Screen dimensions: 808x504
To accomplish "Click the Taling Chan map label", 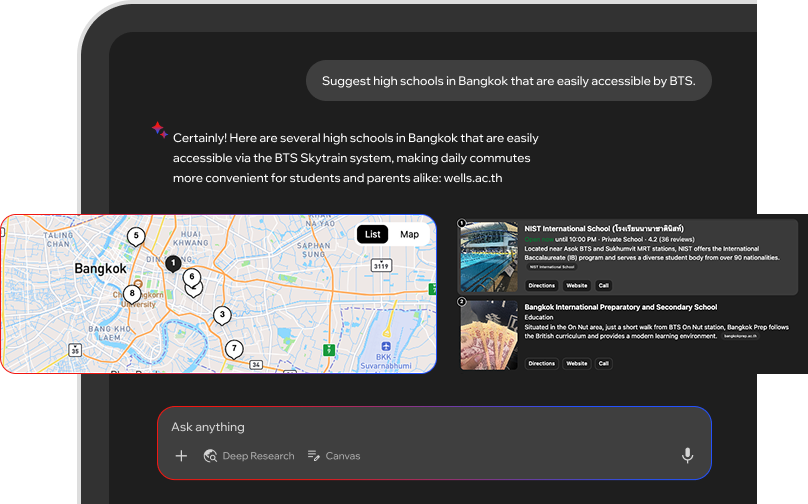I will click(x=58, y=240).
